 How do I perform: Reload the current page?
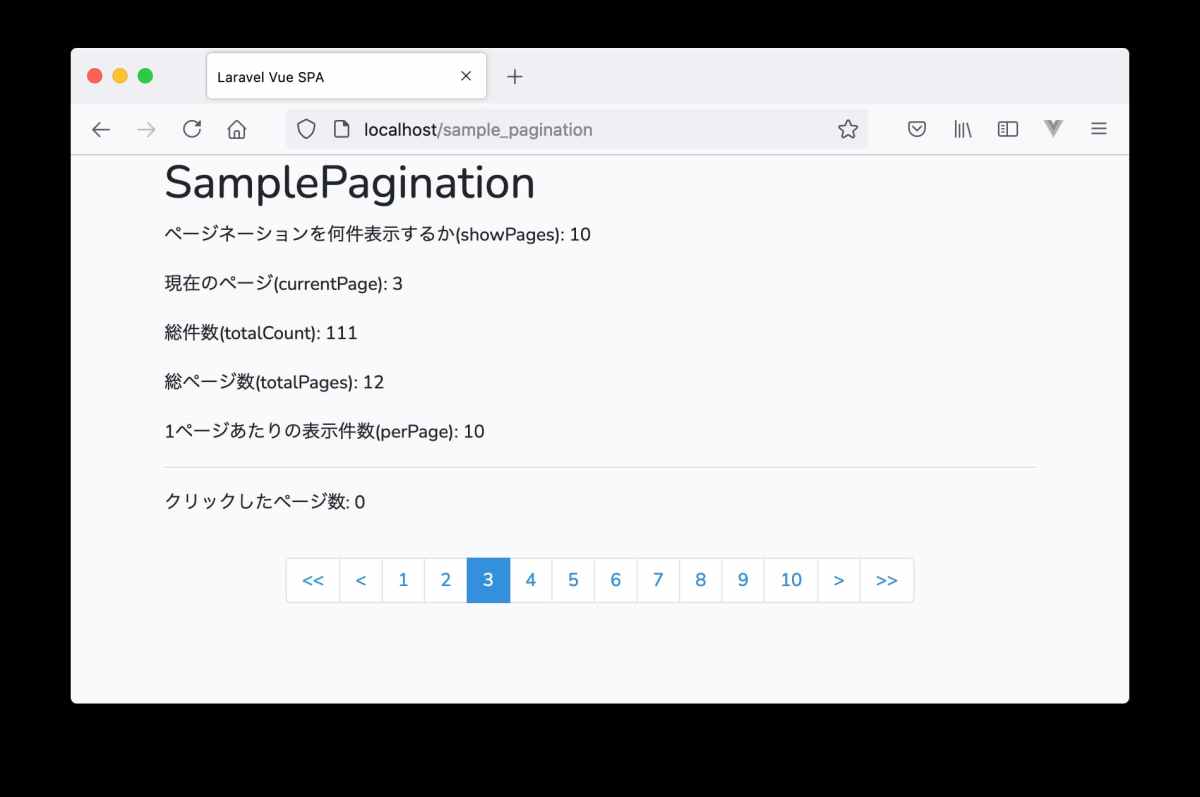191,128
